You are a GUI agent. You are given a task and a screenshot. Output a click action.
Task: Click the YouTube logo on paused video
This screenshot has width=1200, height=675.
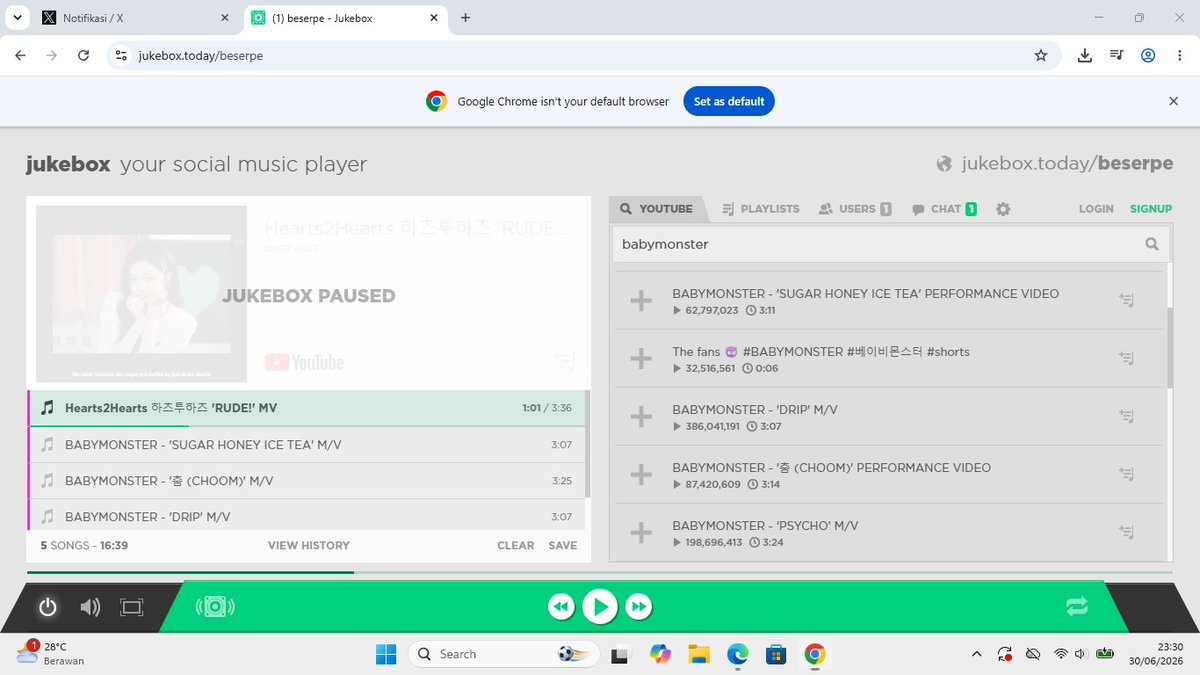pos(304,362)
